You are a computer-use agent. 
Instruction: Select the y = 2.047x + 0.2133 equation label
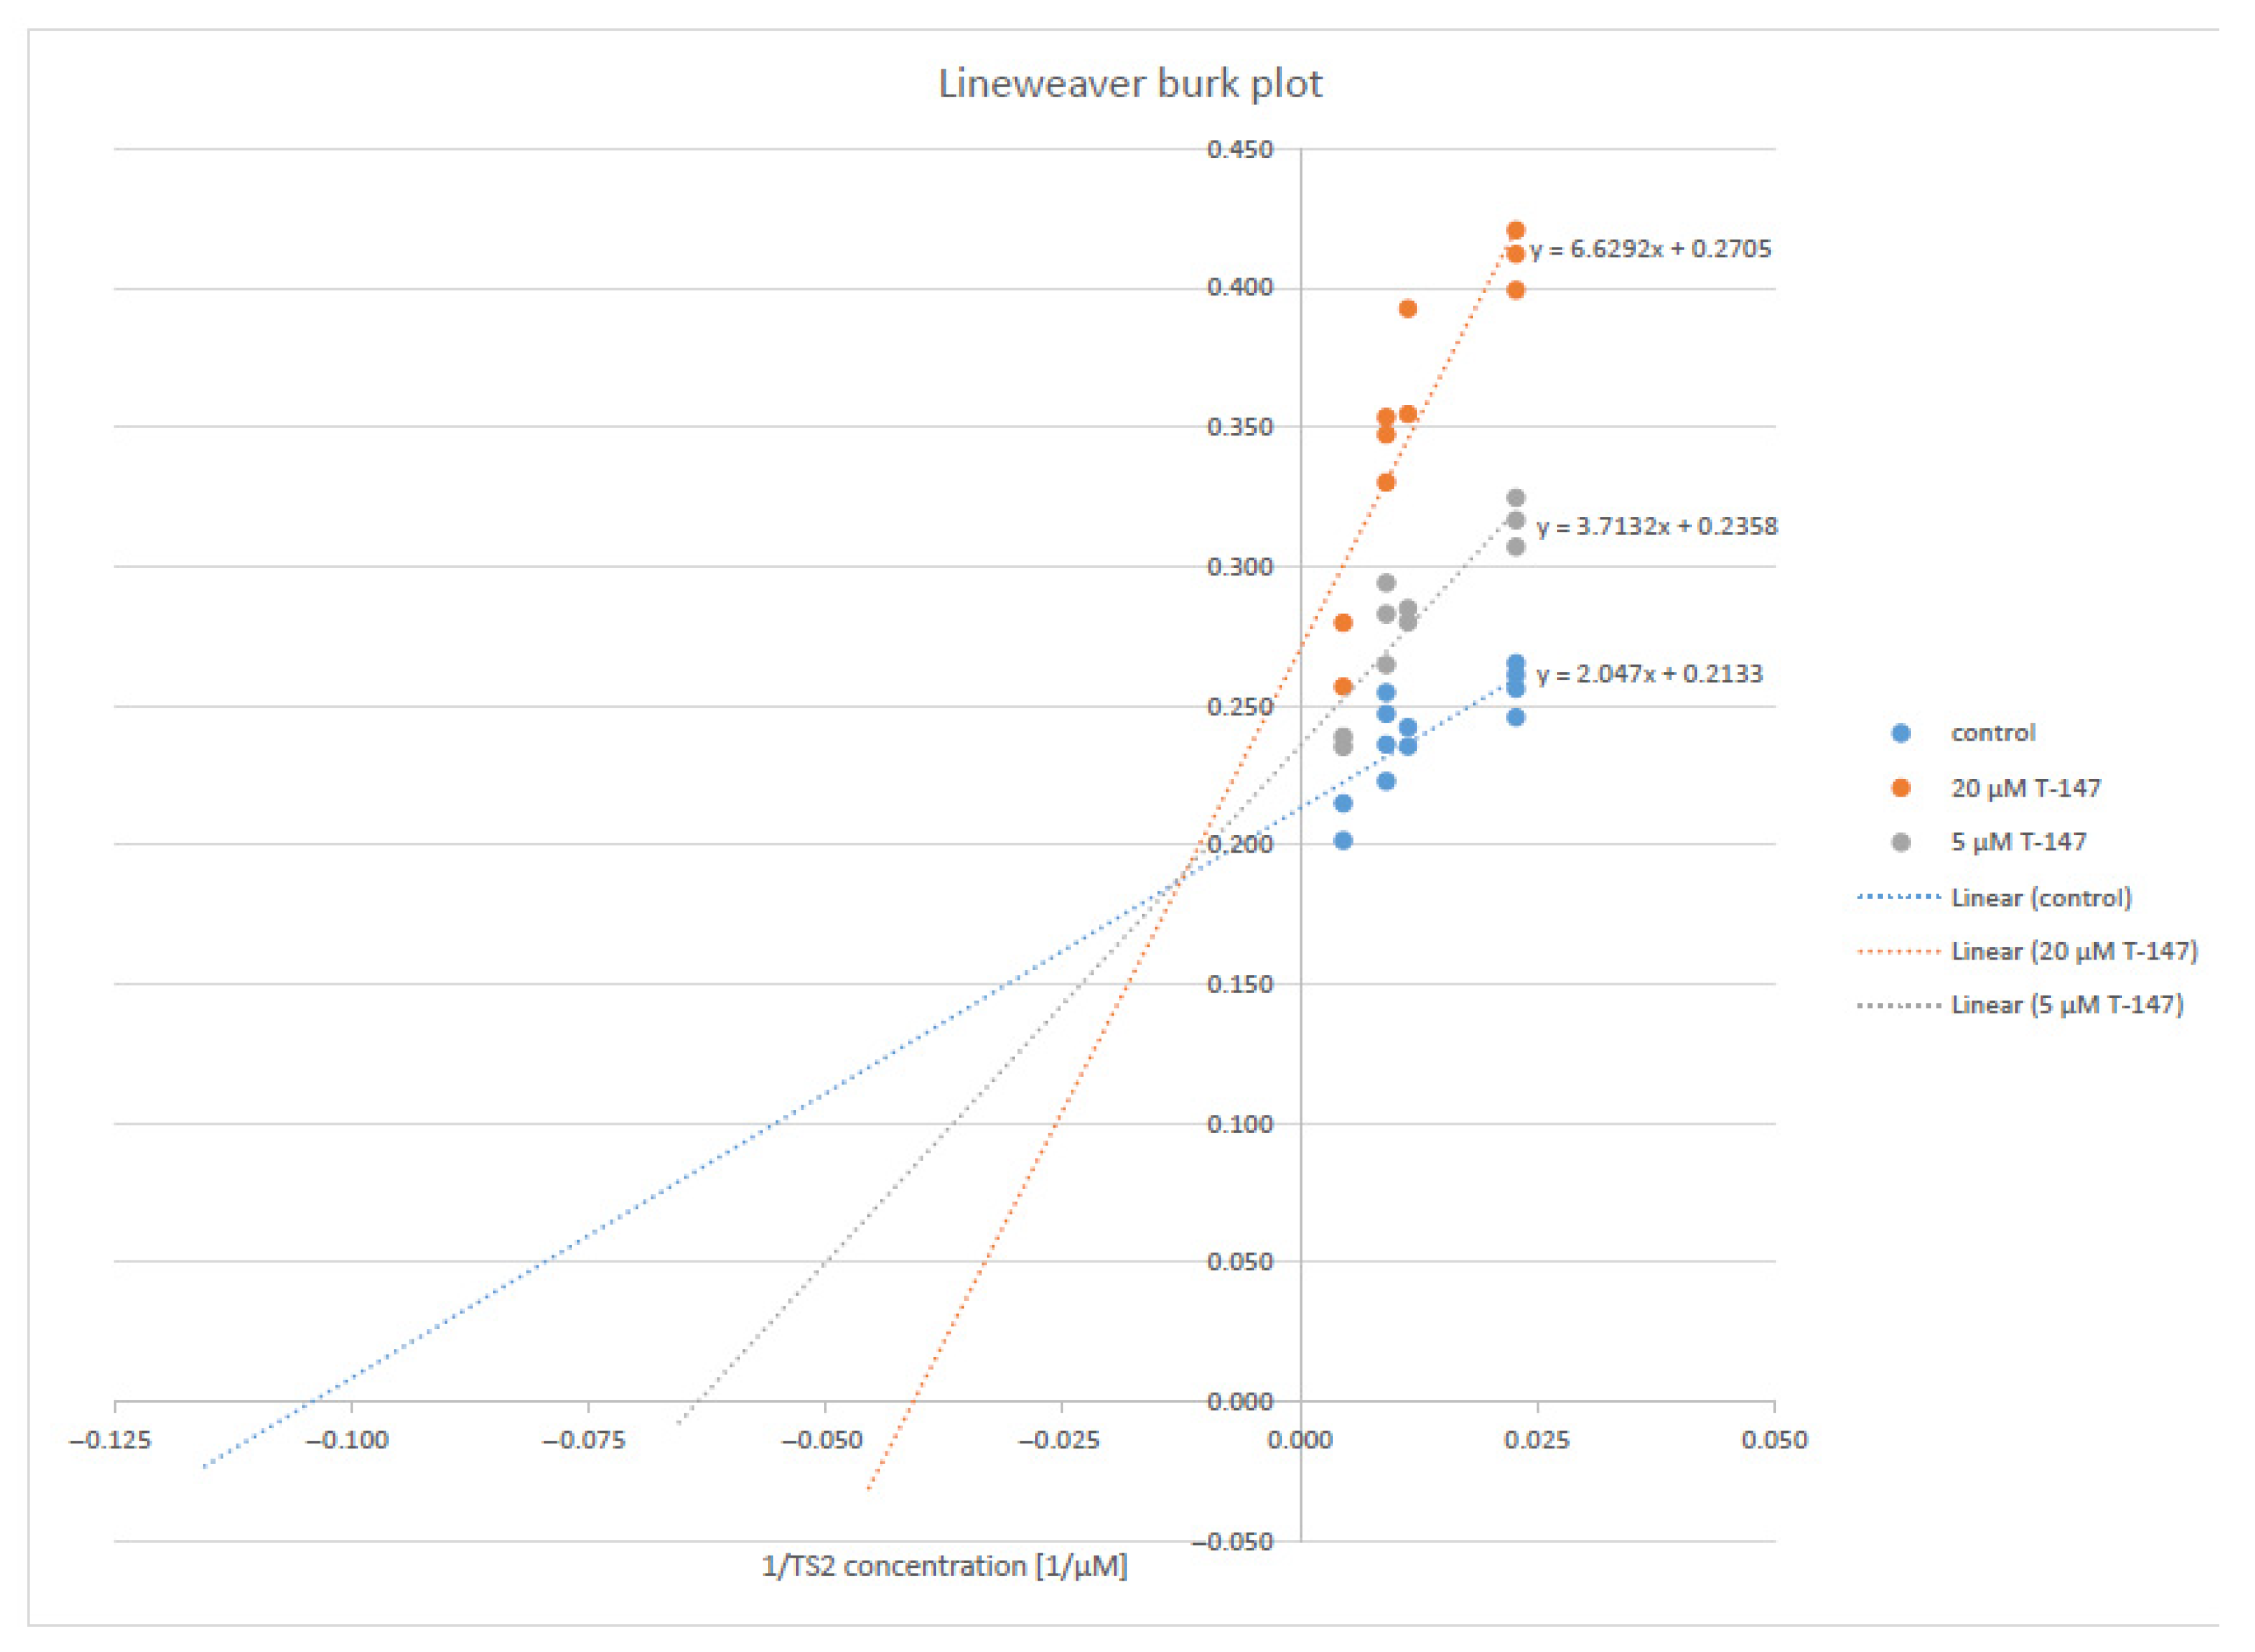click(1649, 674)
